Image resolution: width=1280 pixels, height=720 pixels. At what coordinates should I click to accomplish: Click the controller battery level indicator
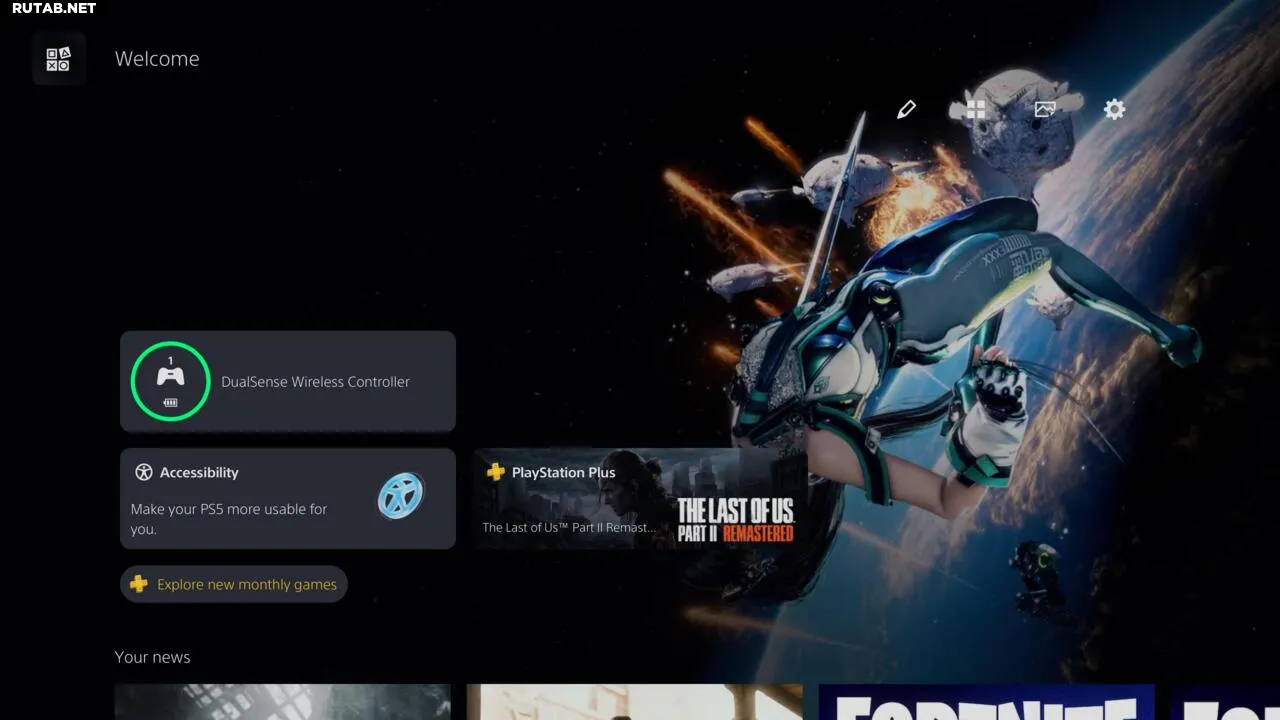click(x=170, y=403)
